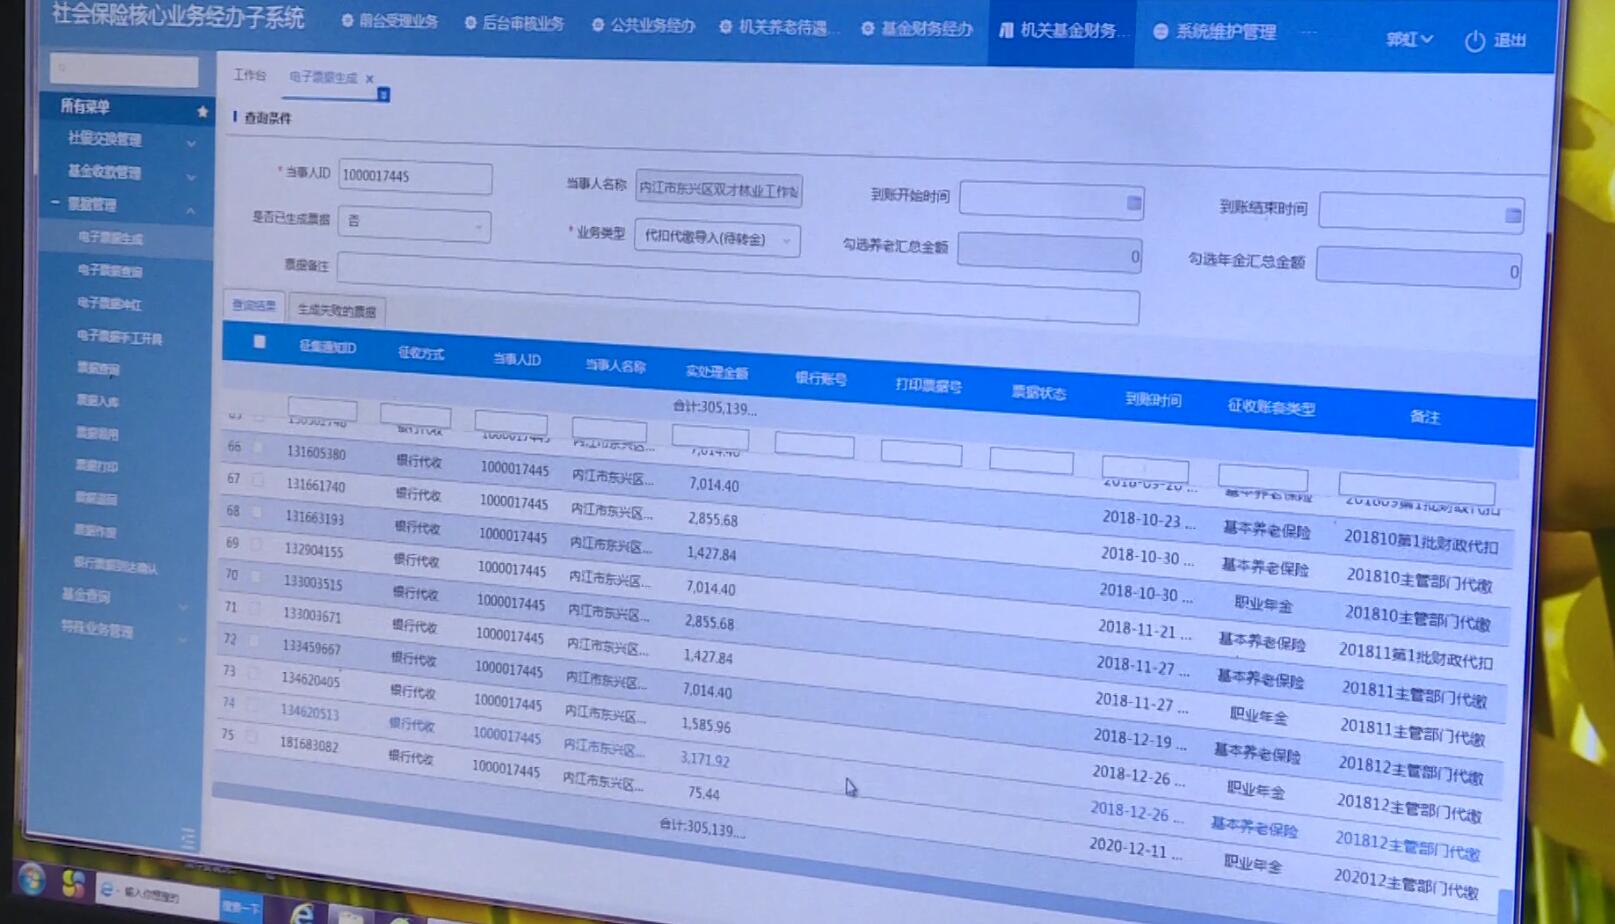
Task: Click the 生成失败的票据 button
Action: click(x=337, y=310)
